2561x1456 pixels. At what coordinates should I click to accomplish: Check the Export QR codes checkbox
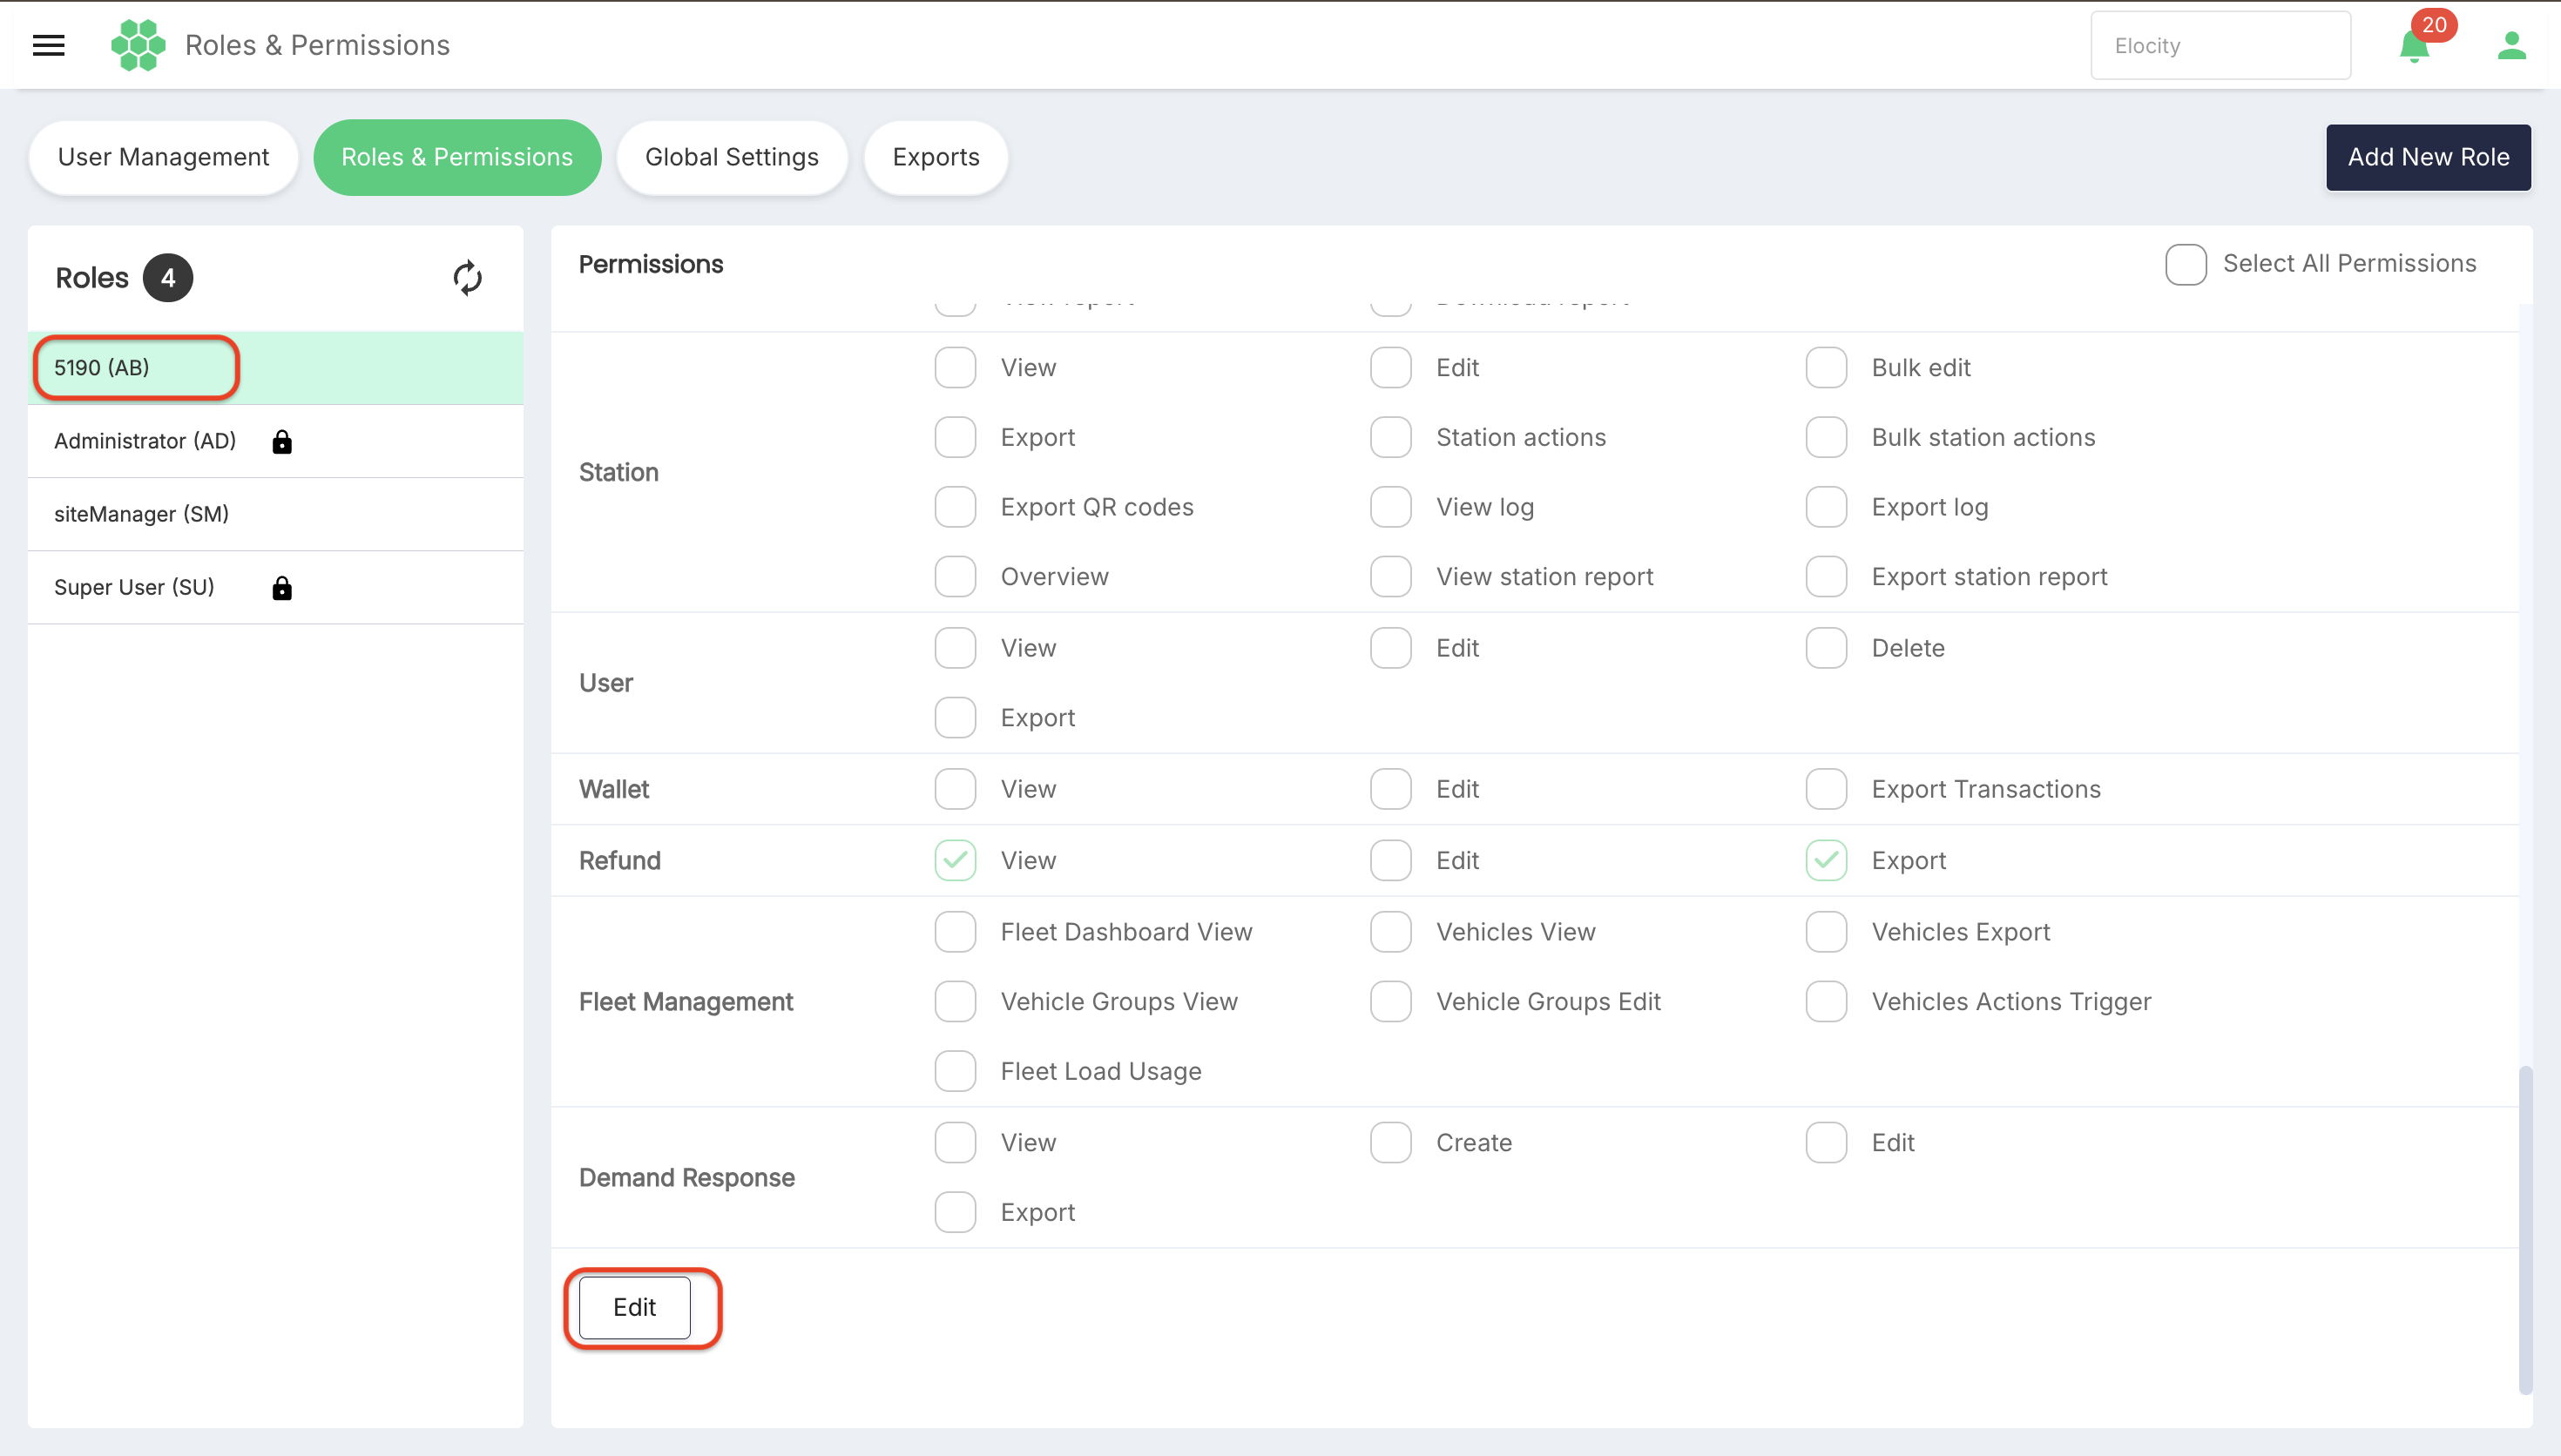955,507
